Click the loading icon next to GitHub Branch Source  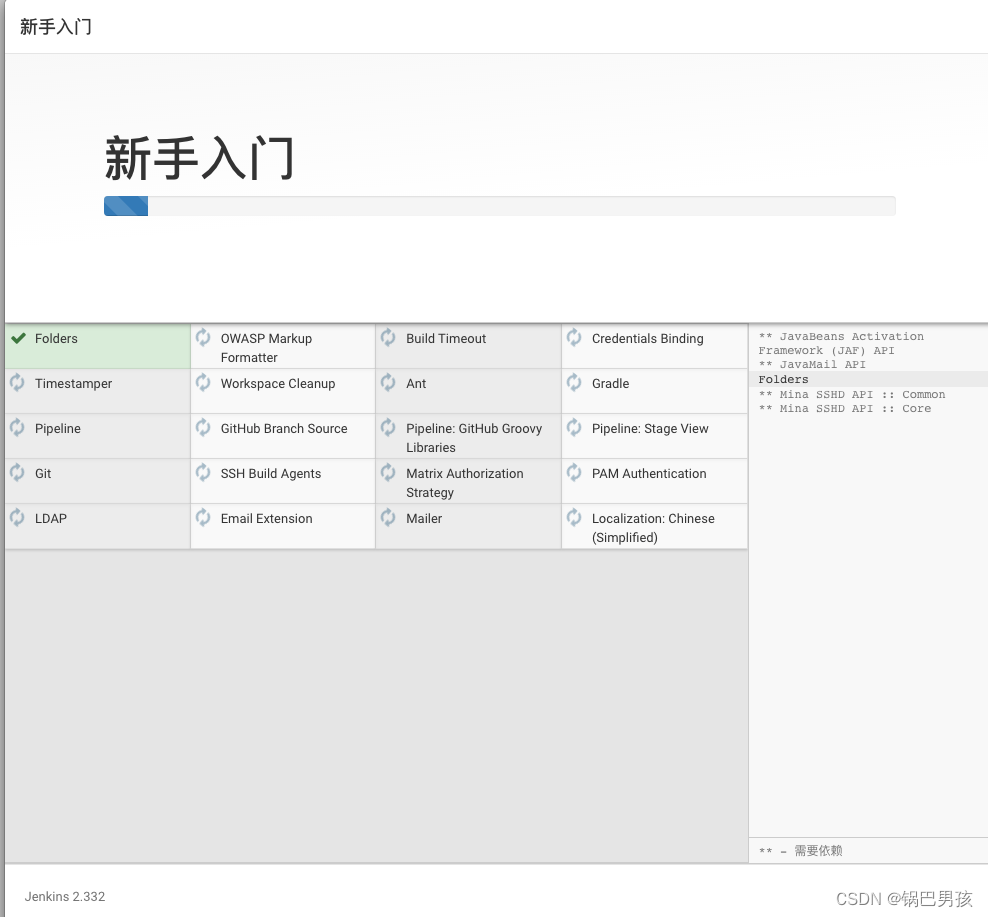coord(203,429)
